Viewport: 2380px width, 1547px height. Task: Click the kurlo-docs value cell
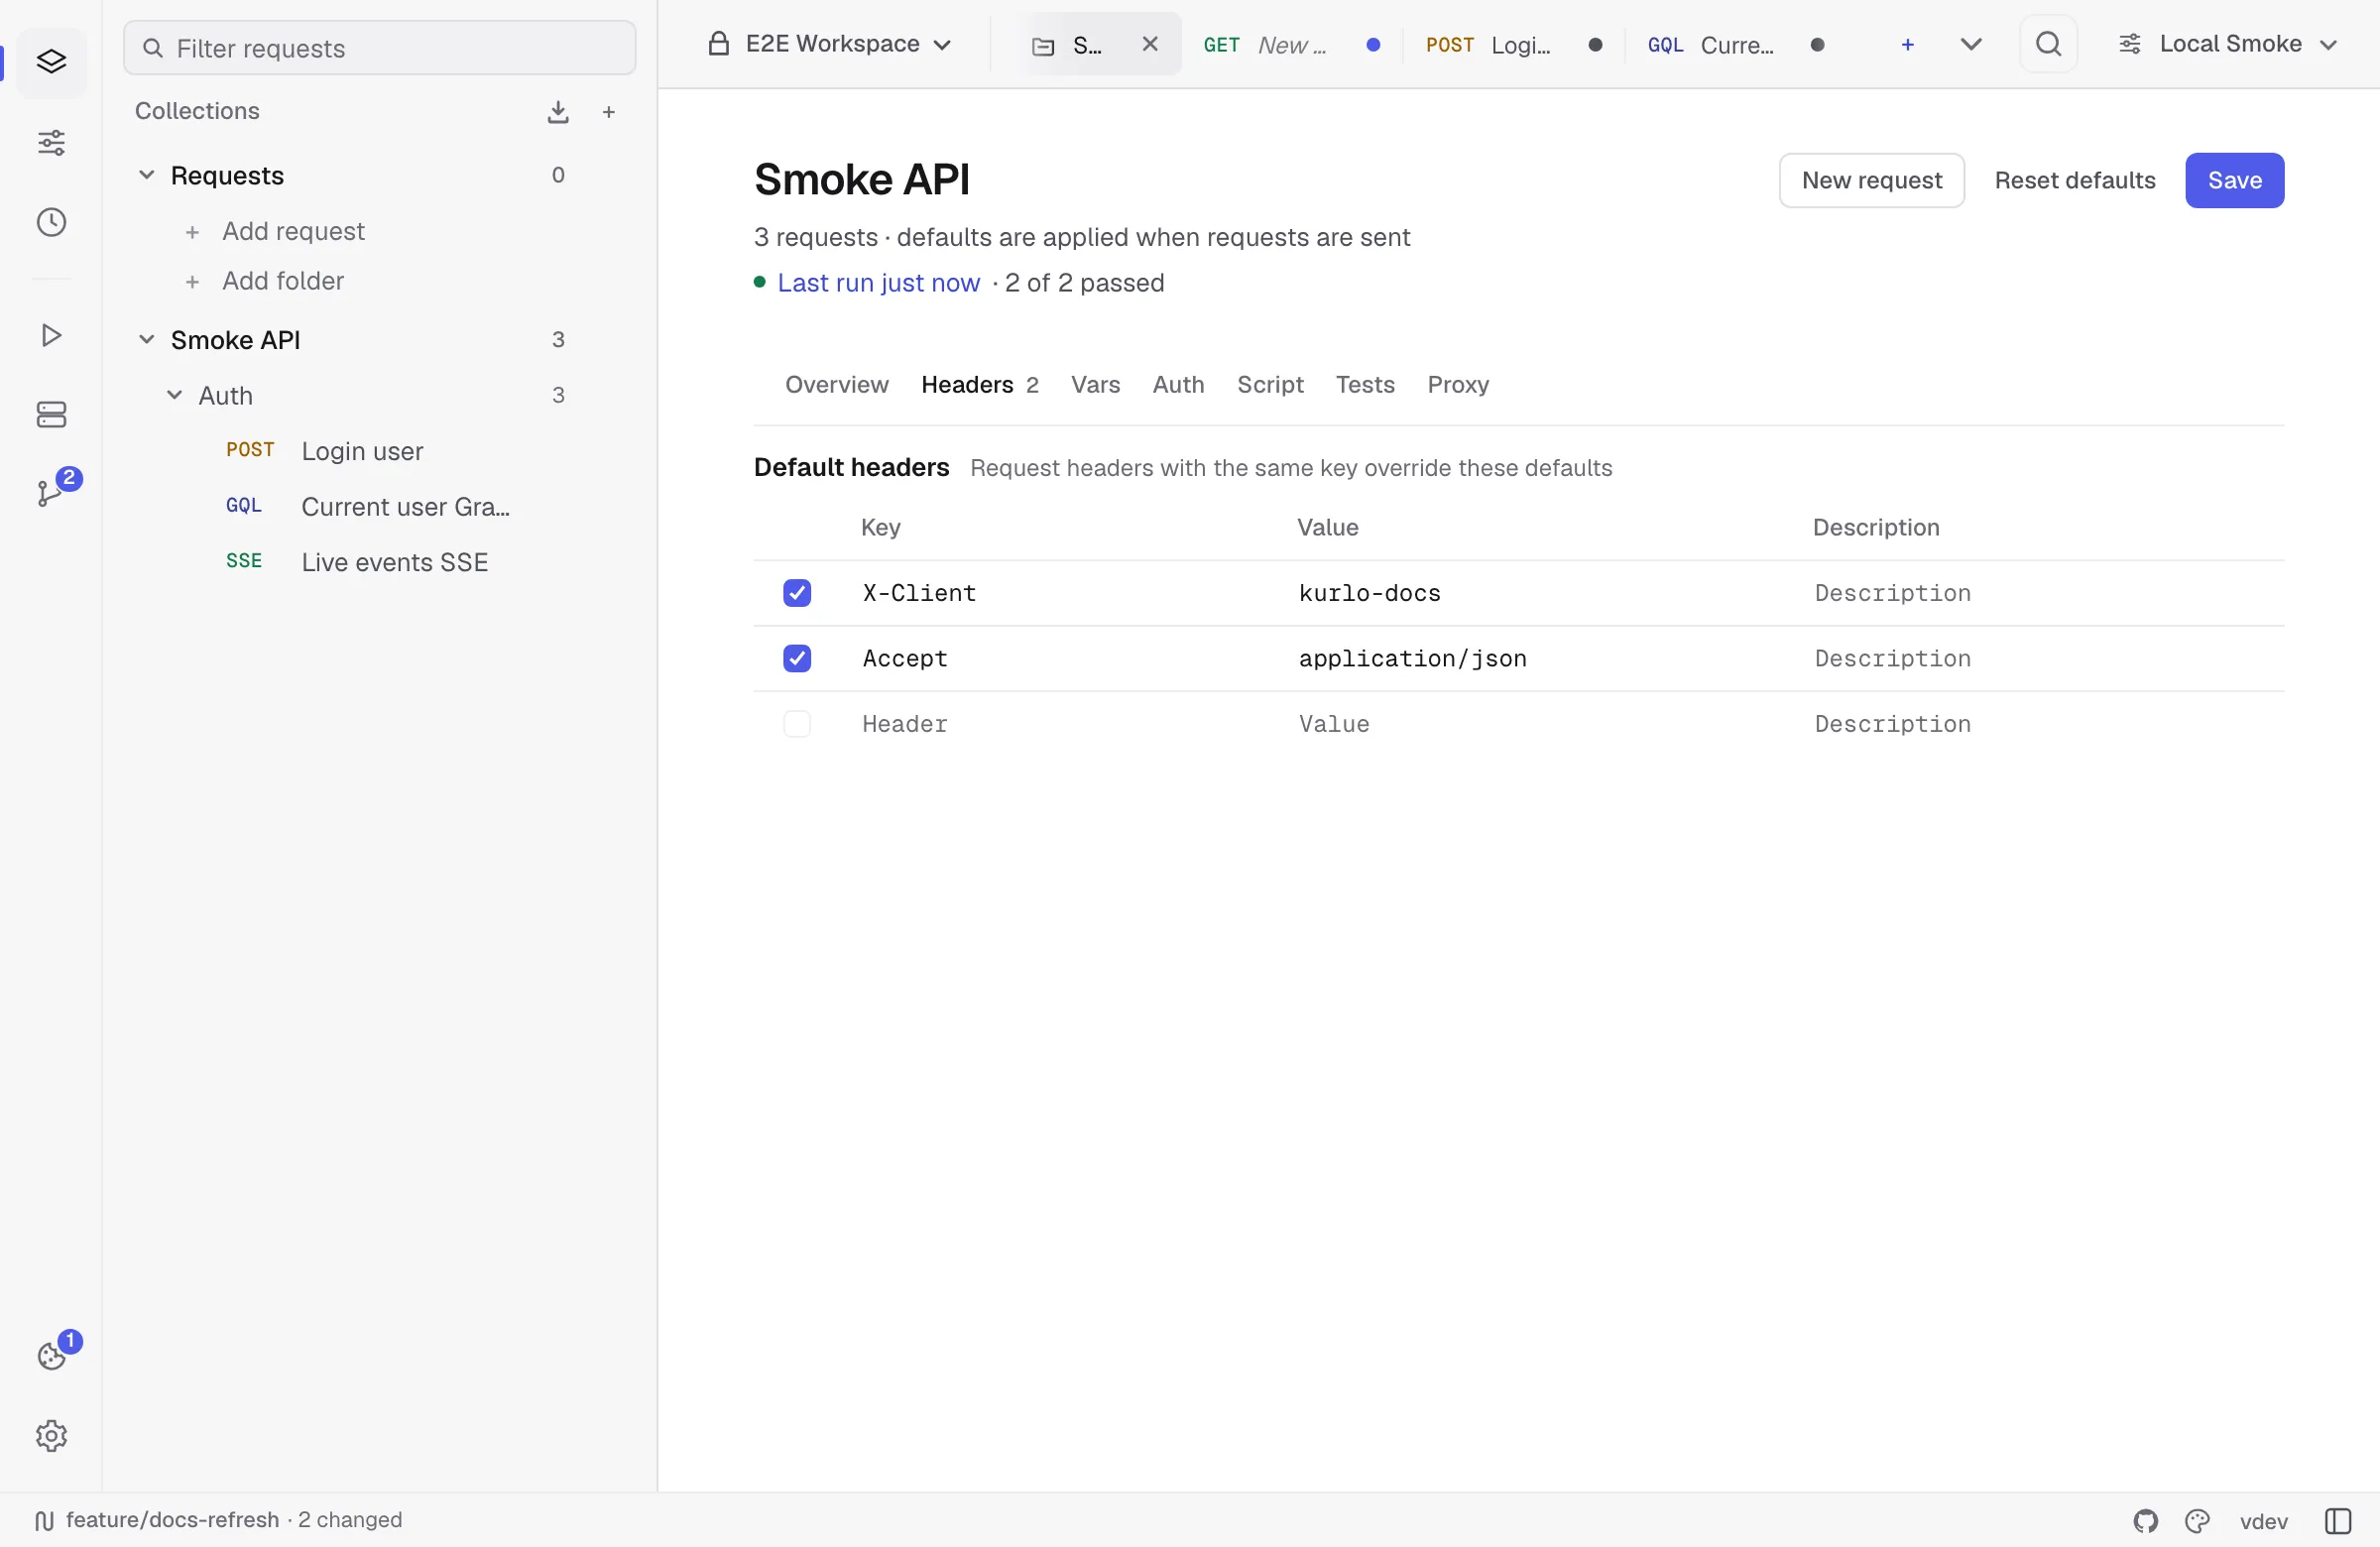[1540, 593]
